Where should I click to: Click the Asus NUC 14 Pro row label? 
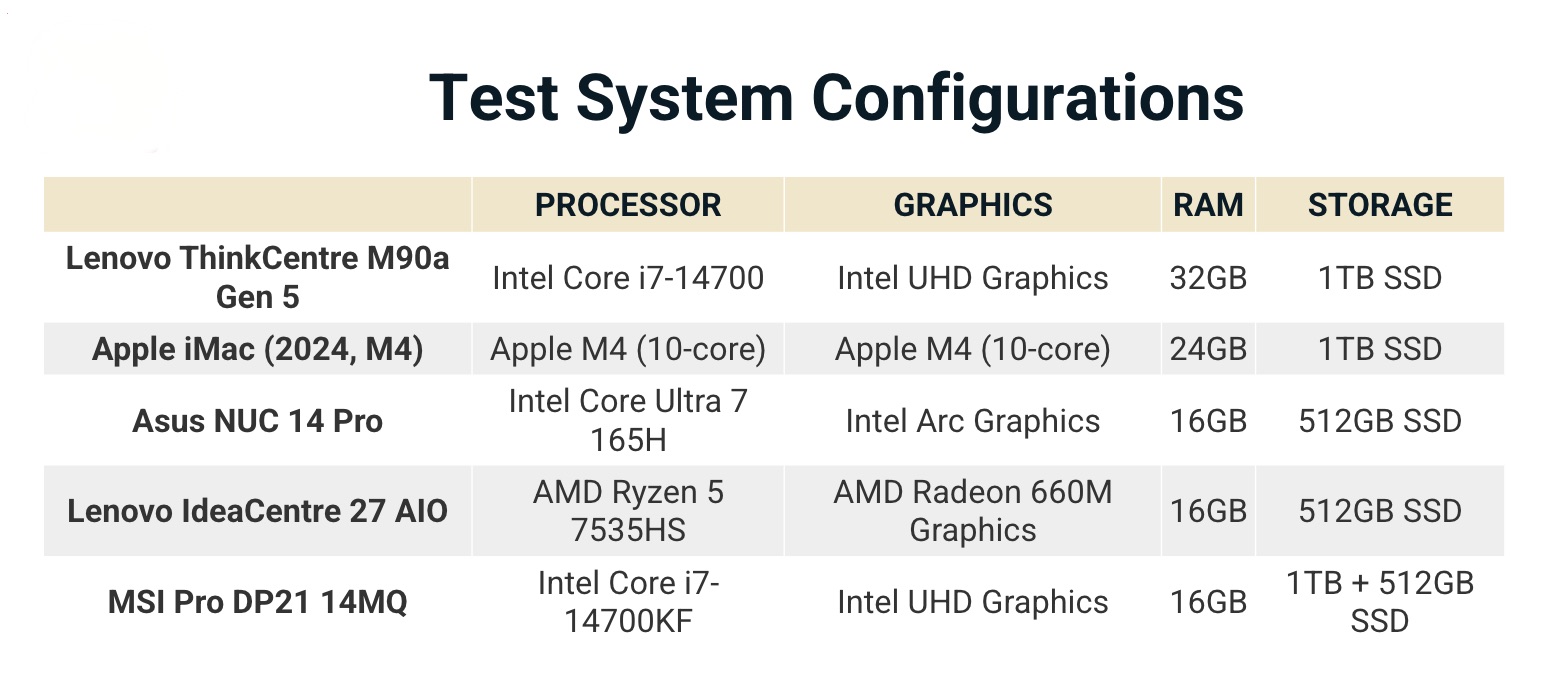258,421
